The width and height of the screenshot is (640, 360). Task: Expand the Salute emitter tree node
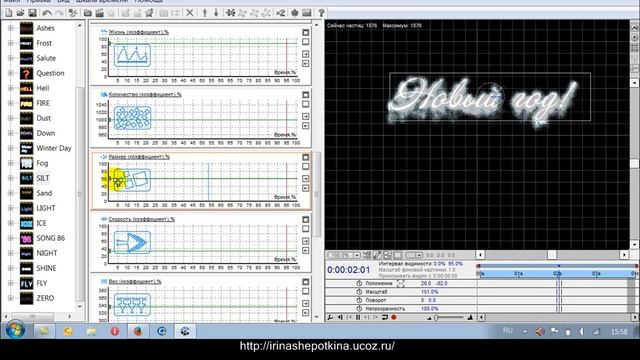tap(11, 58)
